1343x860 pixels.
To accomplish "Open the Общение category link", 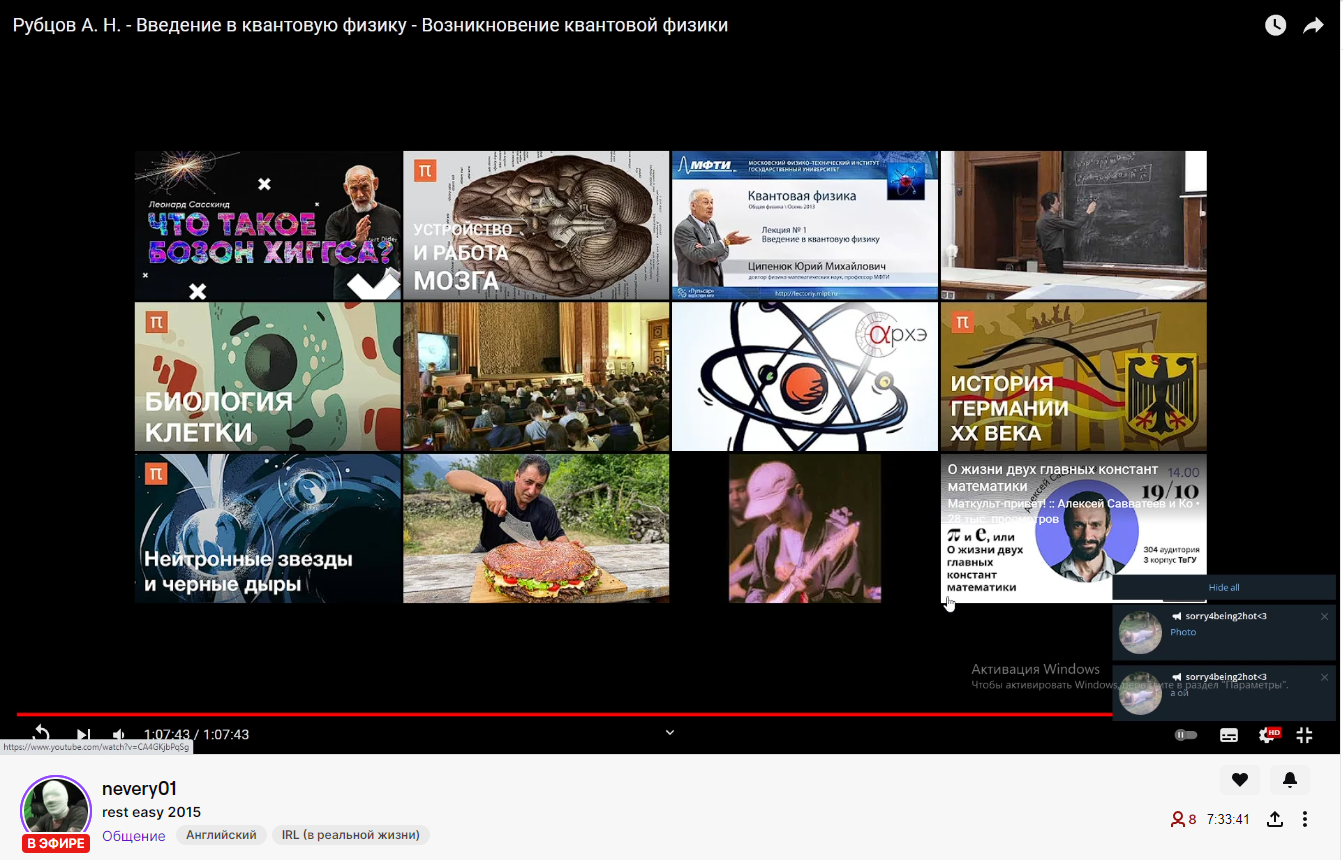I will point(133,835).
